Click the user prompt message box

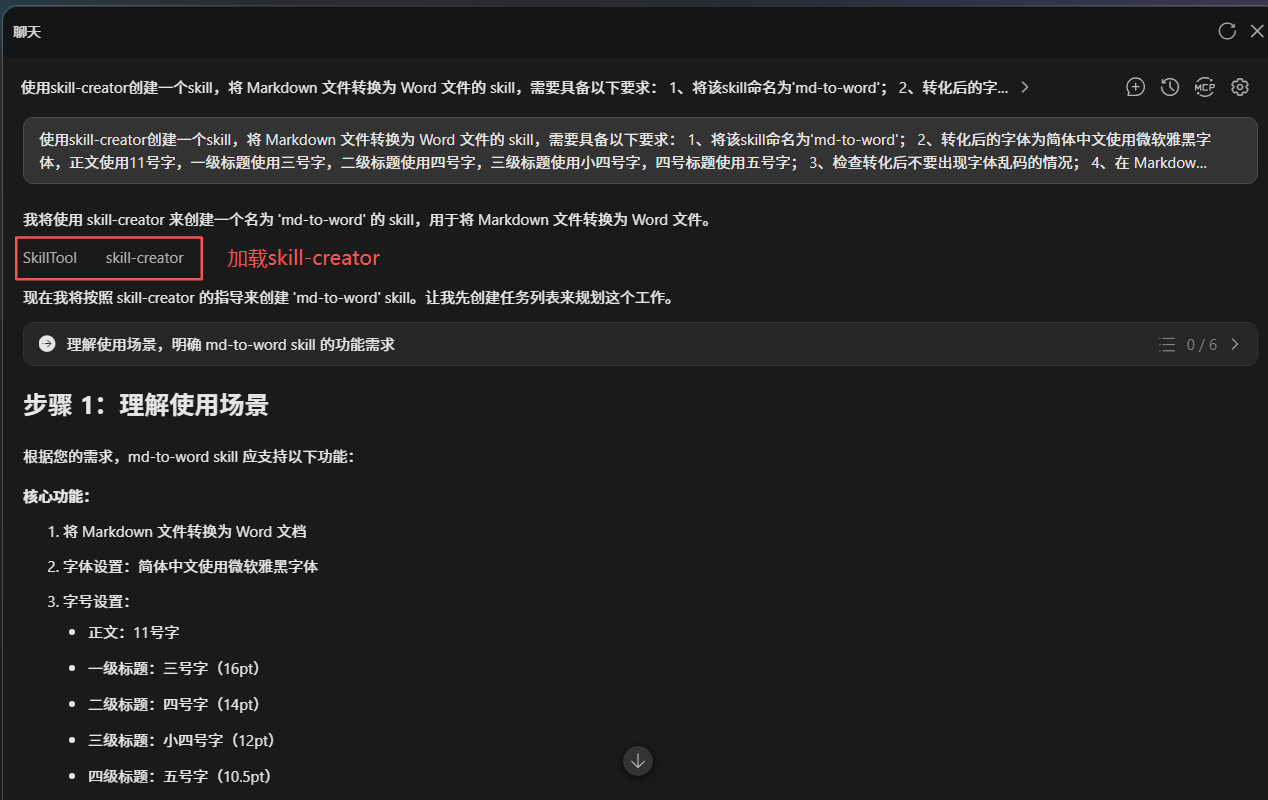(x=640, y=150)
